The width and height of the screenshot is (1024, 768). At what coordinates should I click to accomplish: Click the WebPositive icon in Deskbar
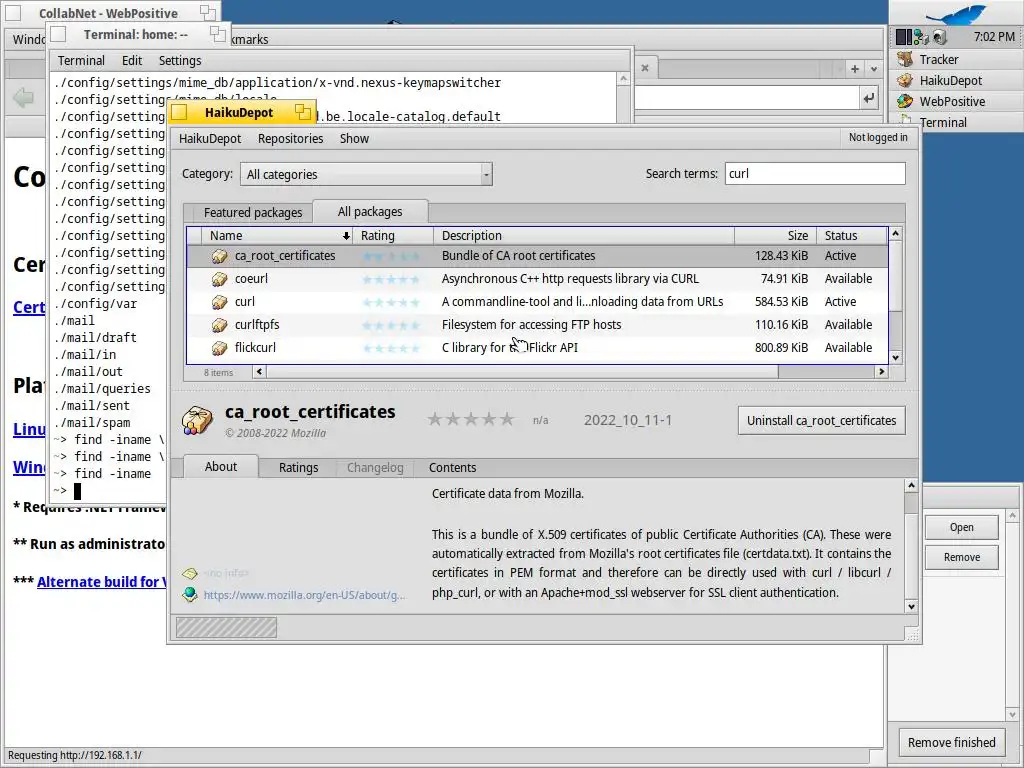tap(905, 101)
